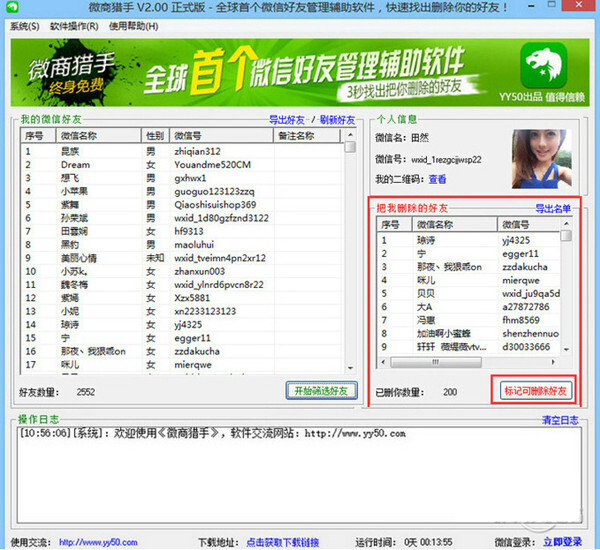Click the 标记可删除好友 button

[x=535, y=391]
